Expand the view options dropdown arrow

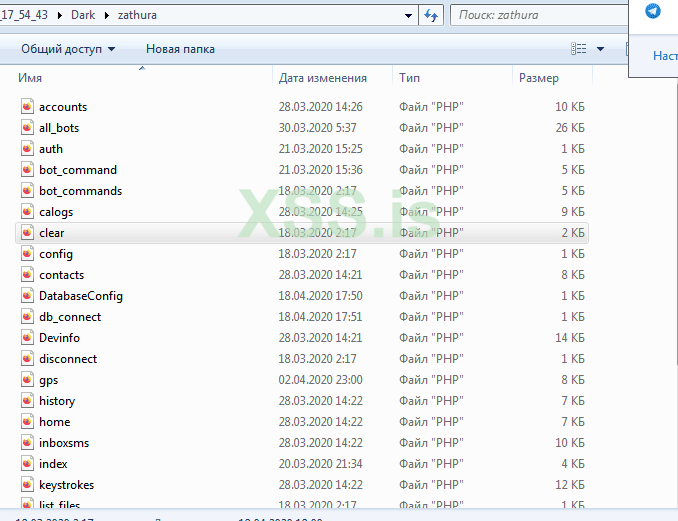[600, 49]
